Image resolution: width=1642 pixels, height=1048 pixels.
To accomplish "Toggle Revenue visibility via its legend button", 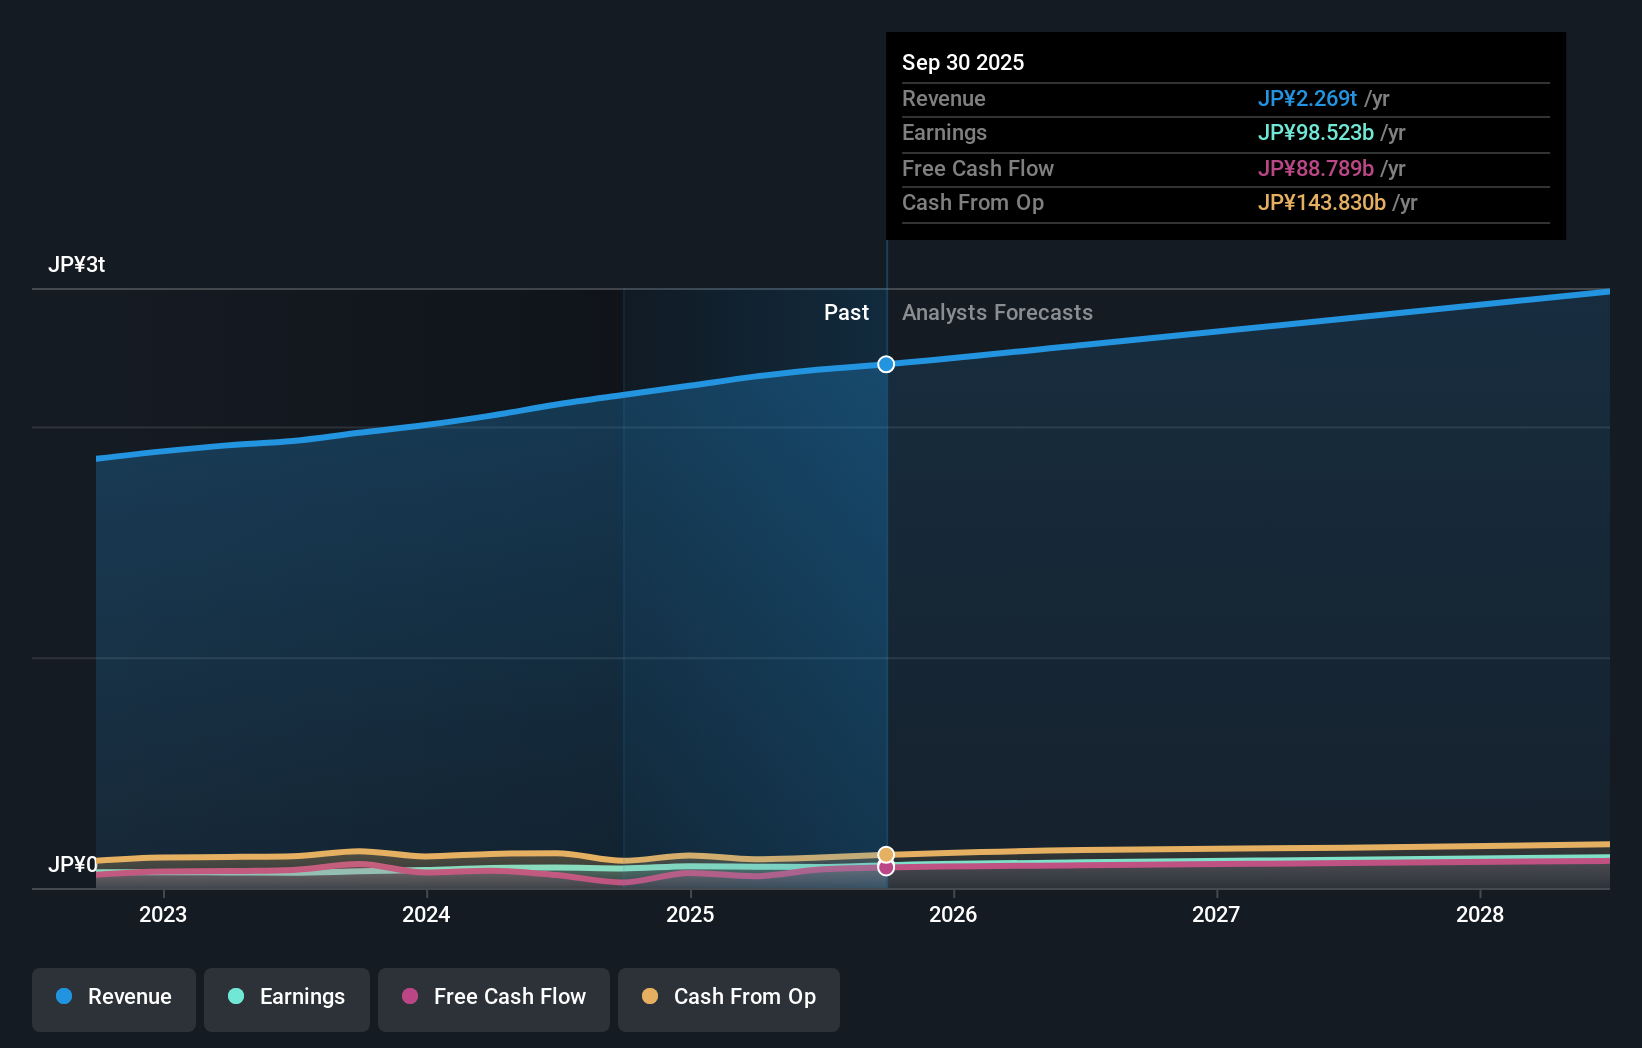I will (x=113, y=999).
